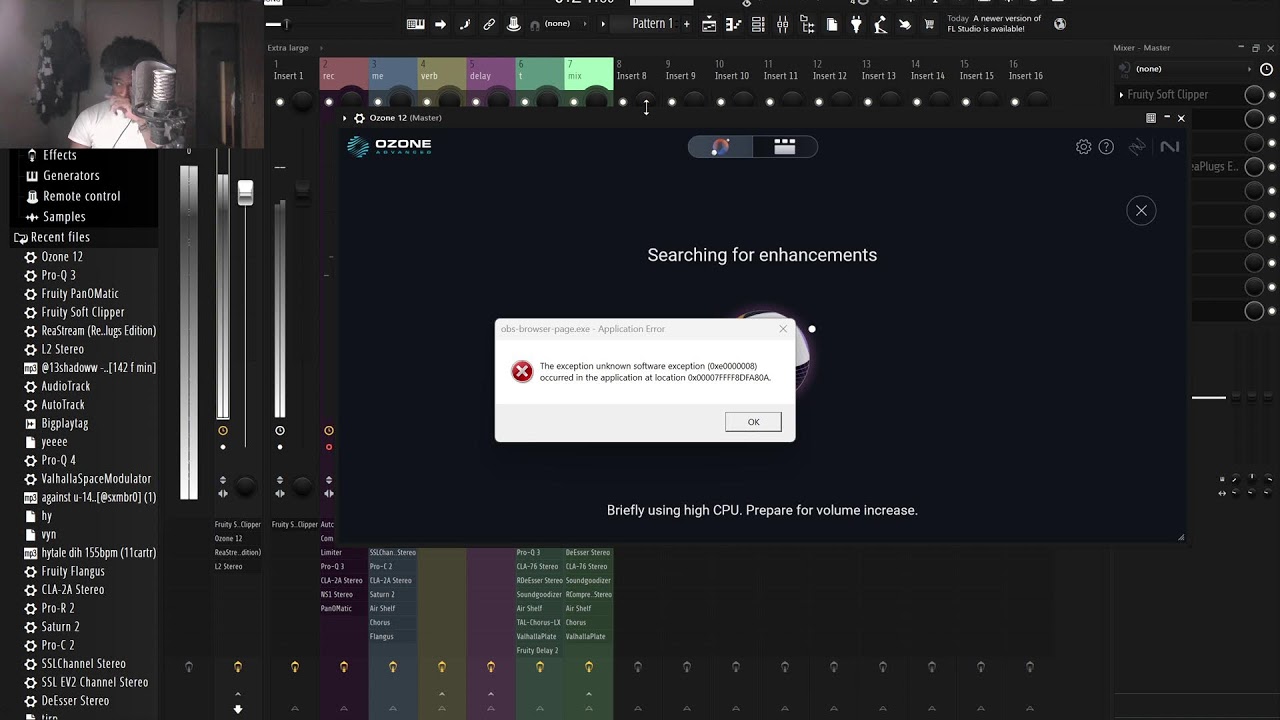Open the Saturn 2 effect slot on me track
This screenshot has width=1280, height=720.
coord(393,595)
